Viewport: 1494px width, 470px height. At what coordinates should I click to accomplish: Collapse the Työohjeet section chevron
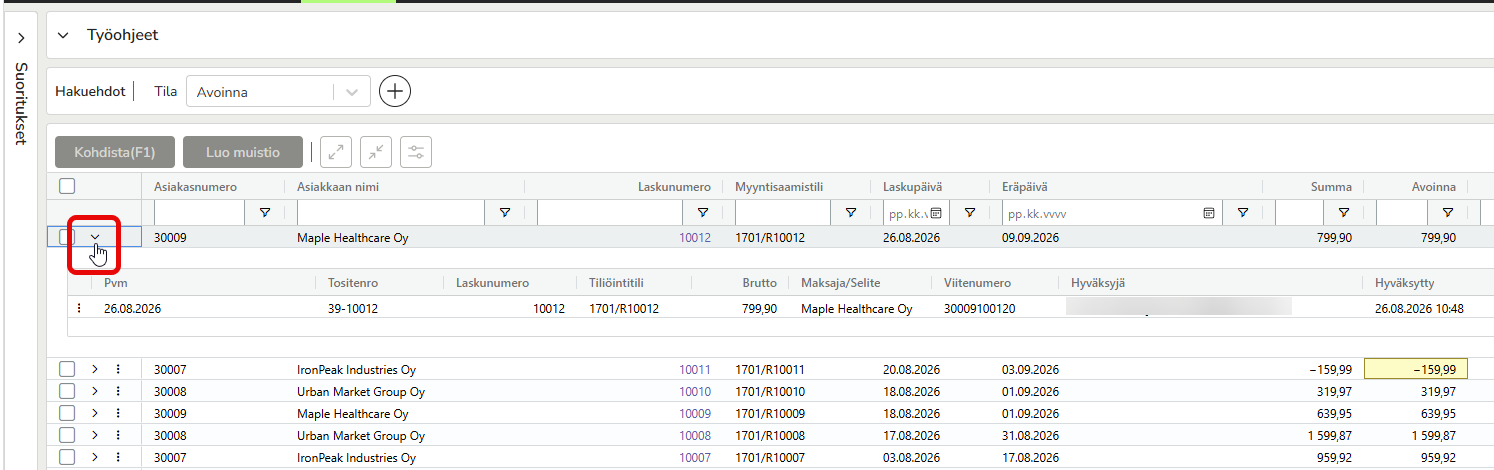[63, 35]
